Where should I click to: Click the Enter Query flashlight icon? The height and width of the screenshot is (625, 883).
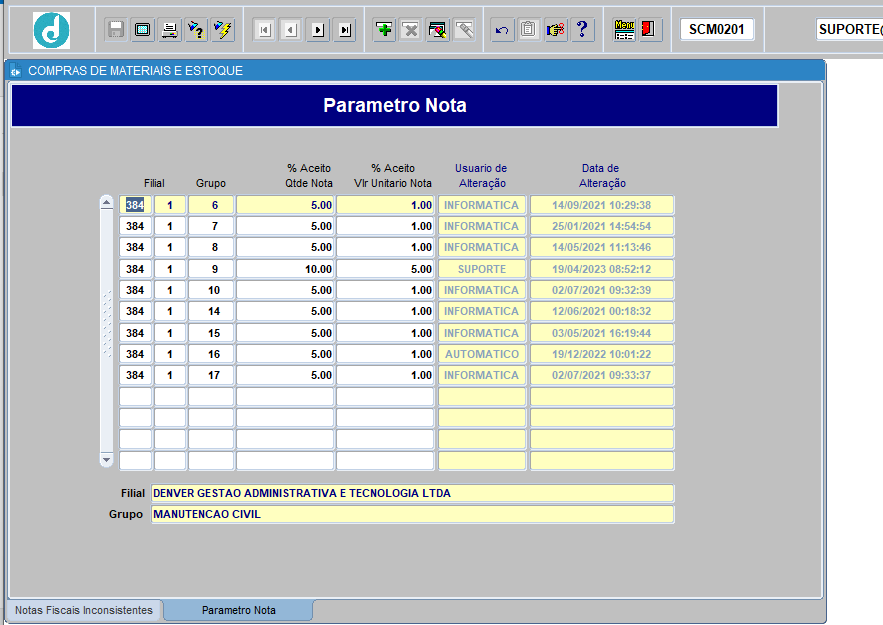[197, 29]
